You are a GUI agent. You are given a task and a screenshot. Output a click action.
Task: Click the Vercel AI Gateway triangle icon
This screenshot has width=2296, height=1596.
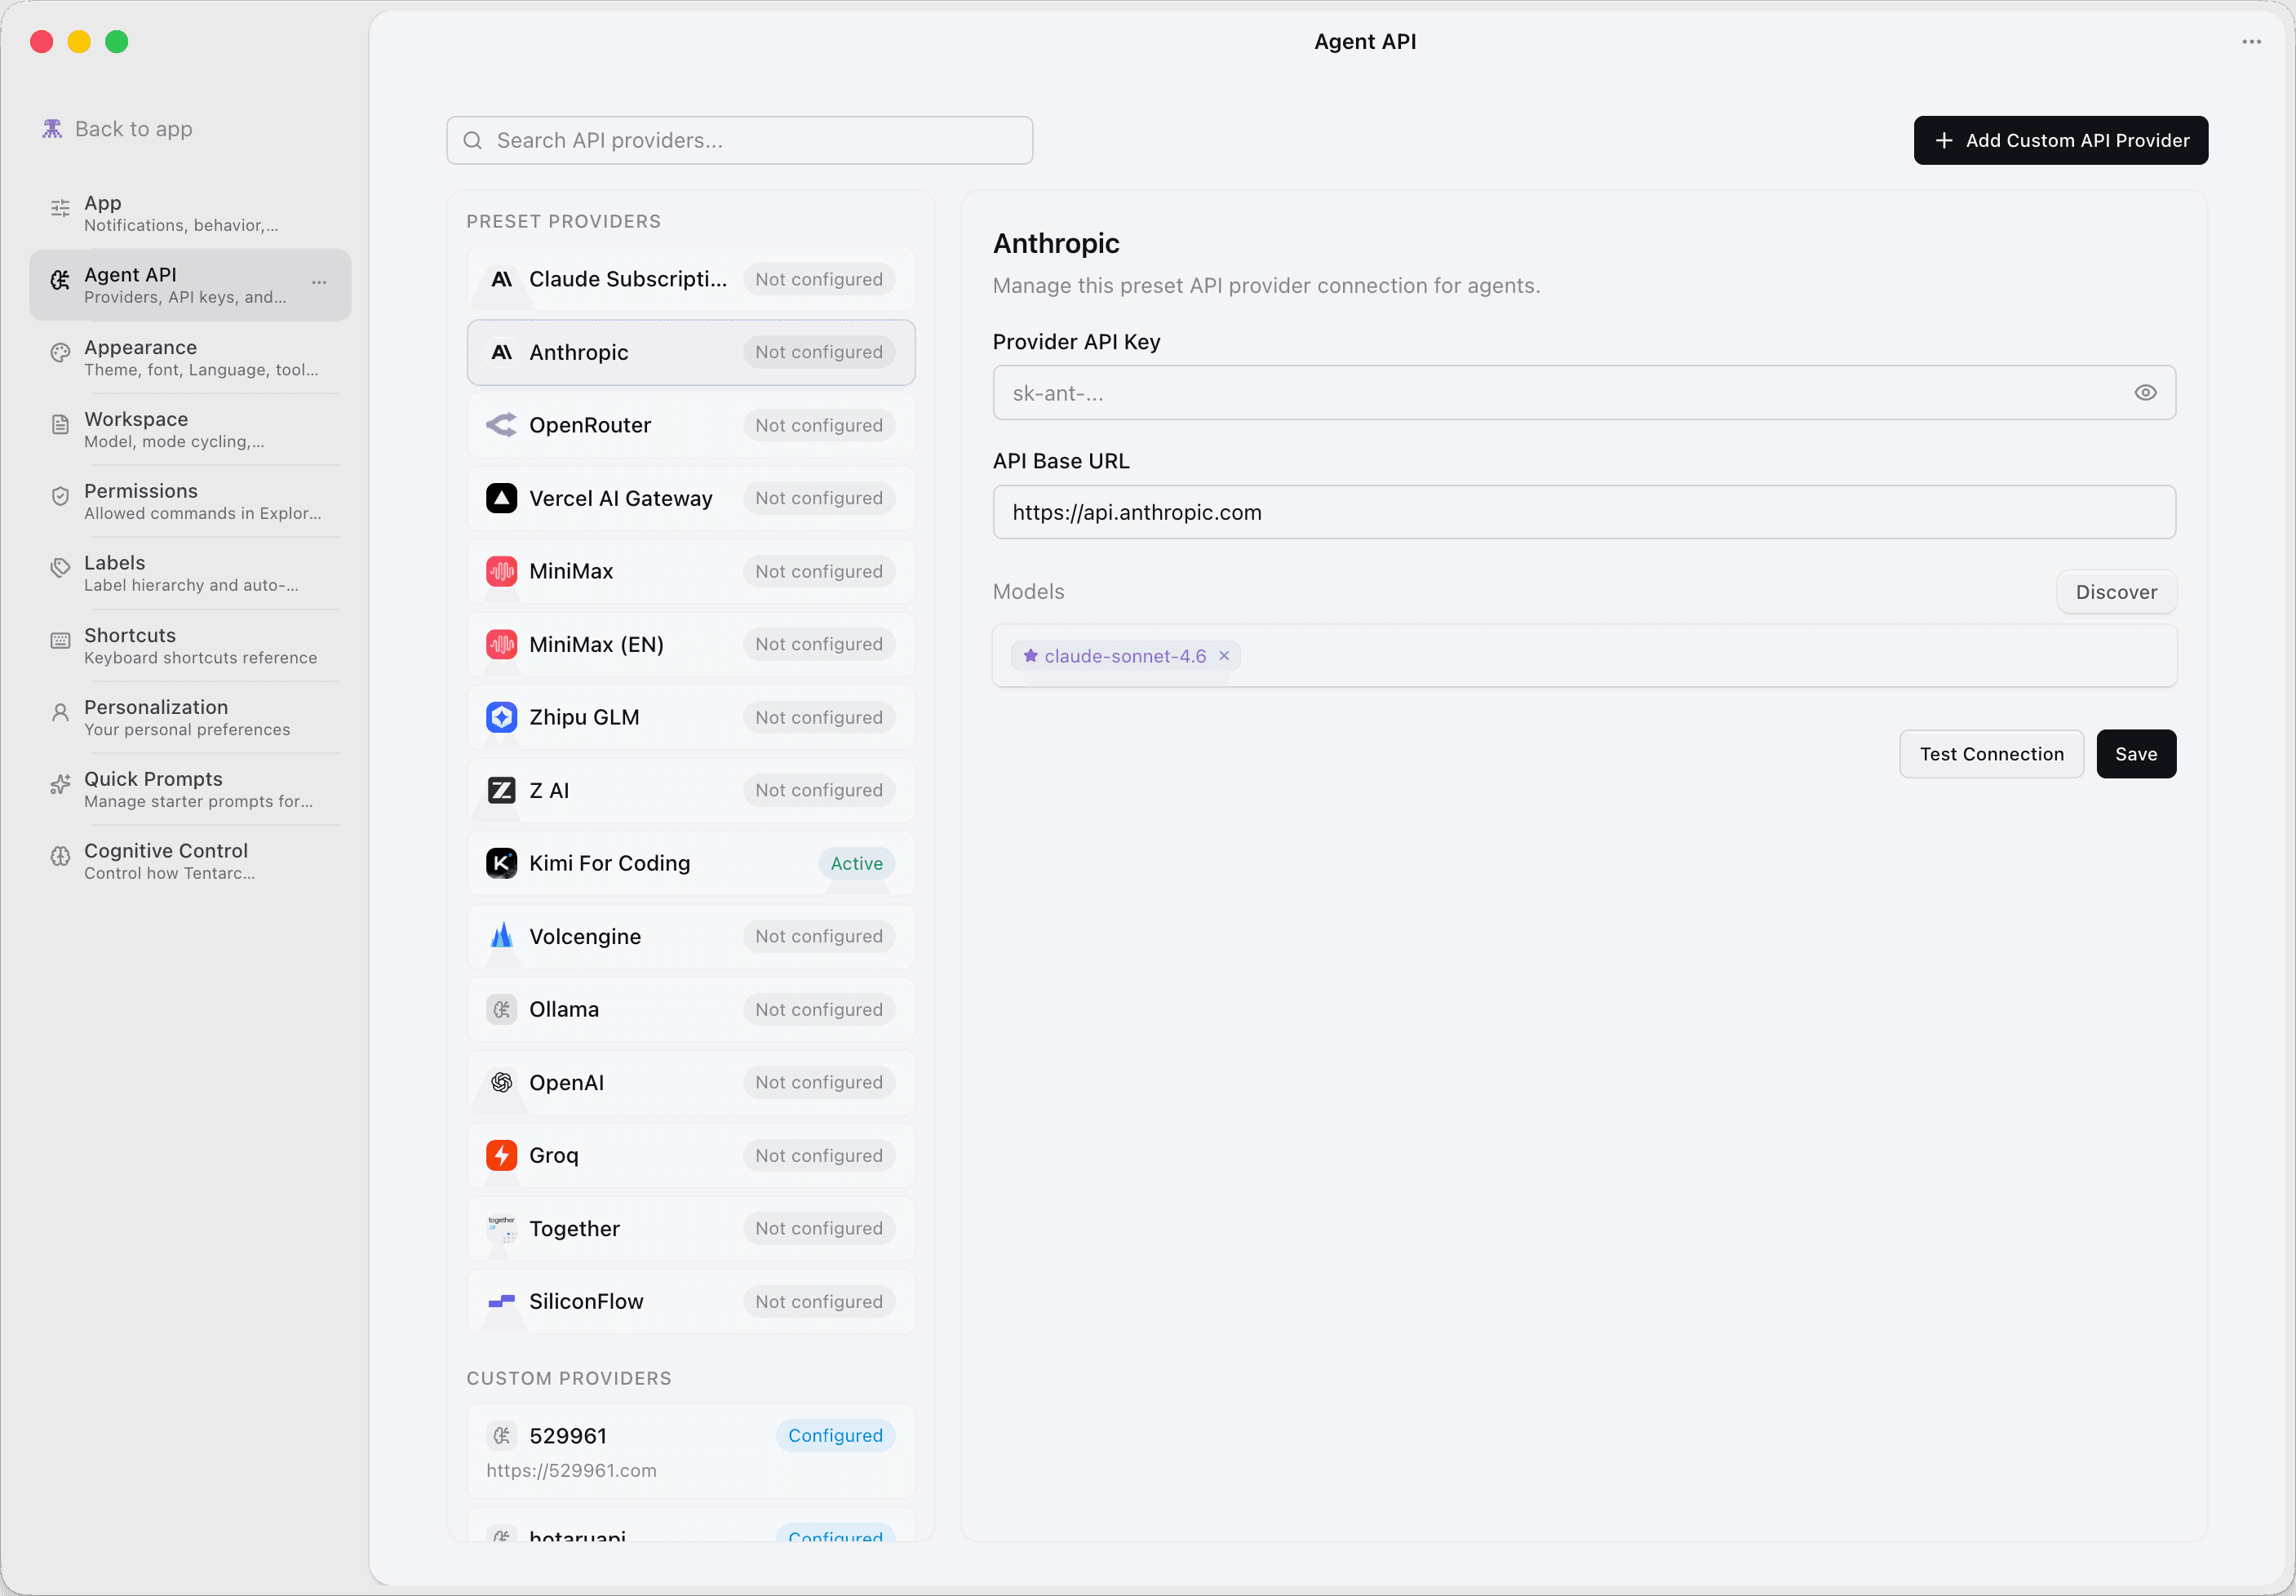[501, 498]
